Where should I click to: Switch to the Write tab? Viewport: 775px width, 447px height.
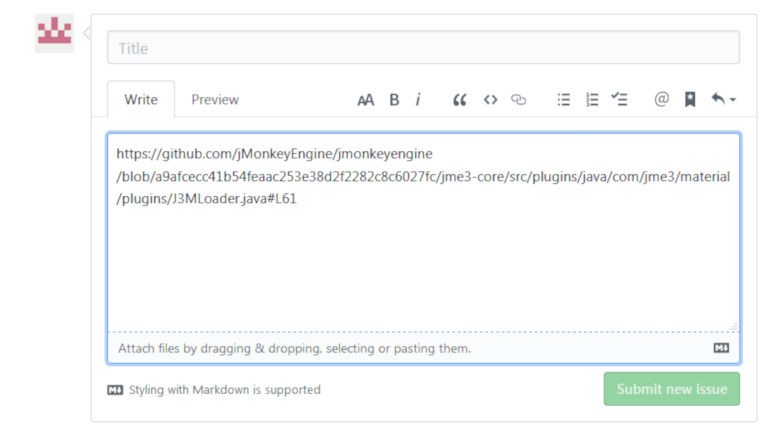(x=141, y=100)
